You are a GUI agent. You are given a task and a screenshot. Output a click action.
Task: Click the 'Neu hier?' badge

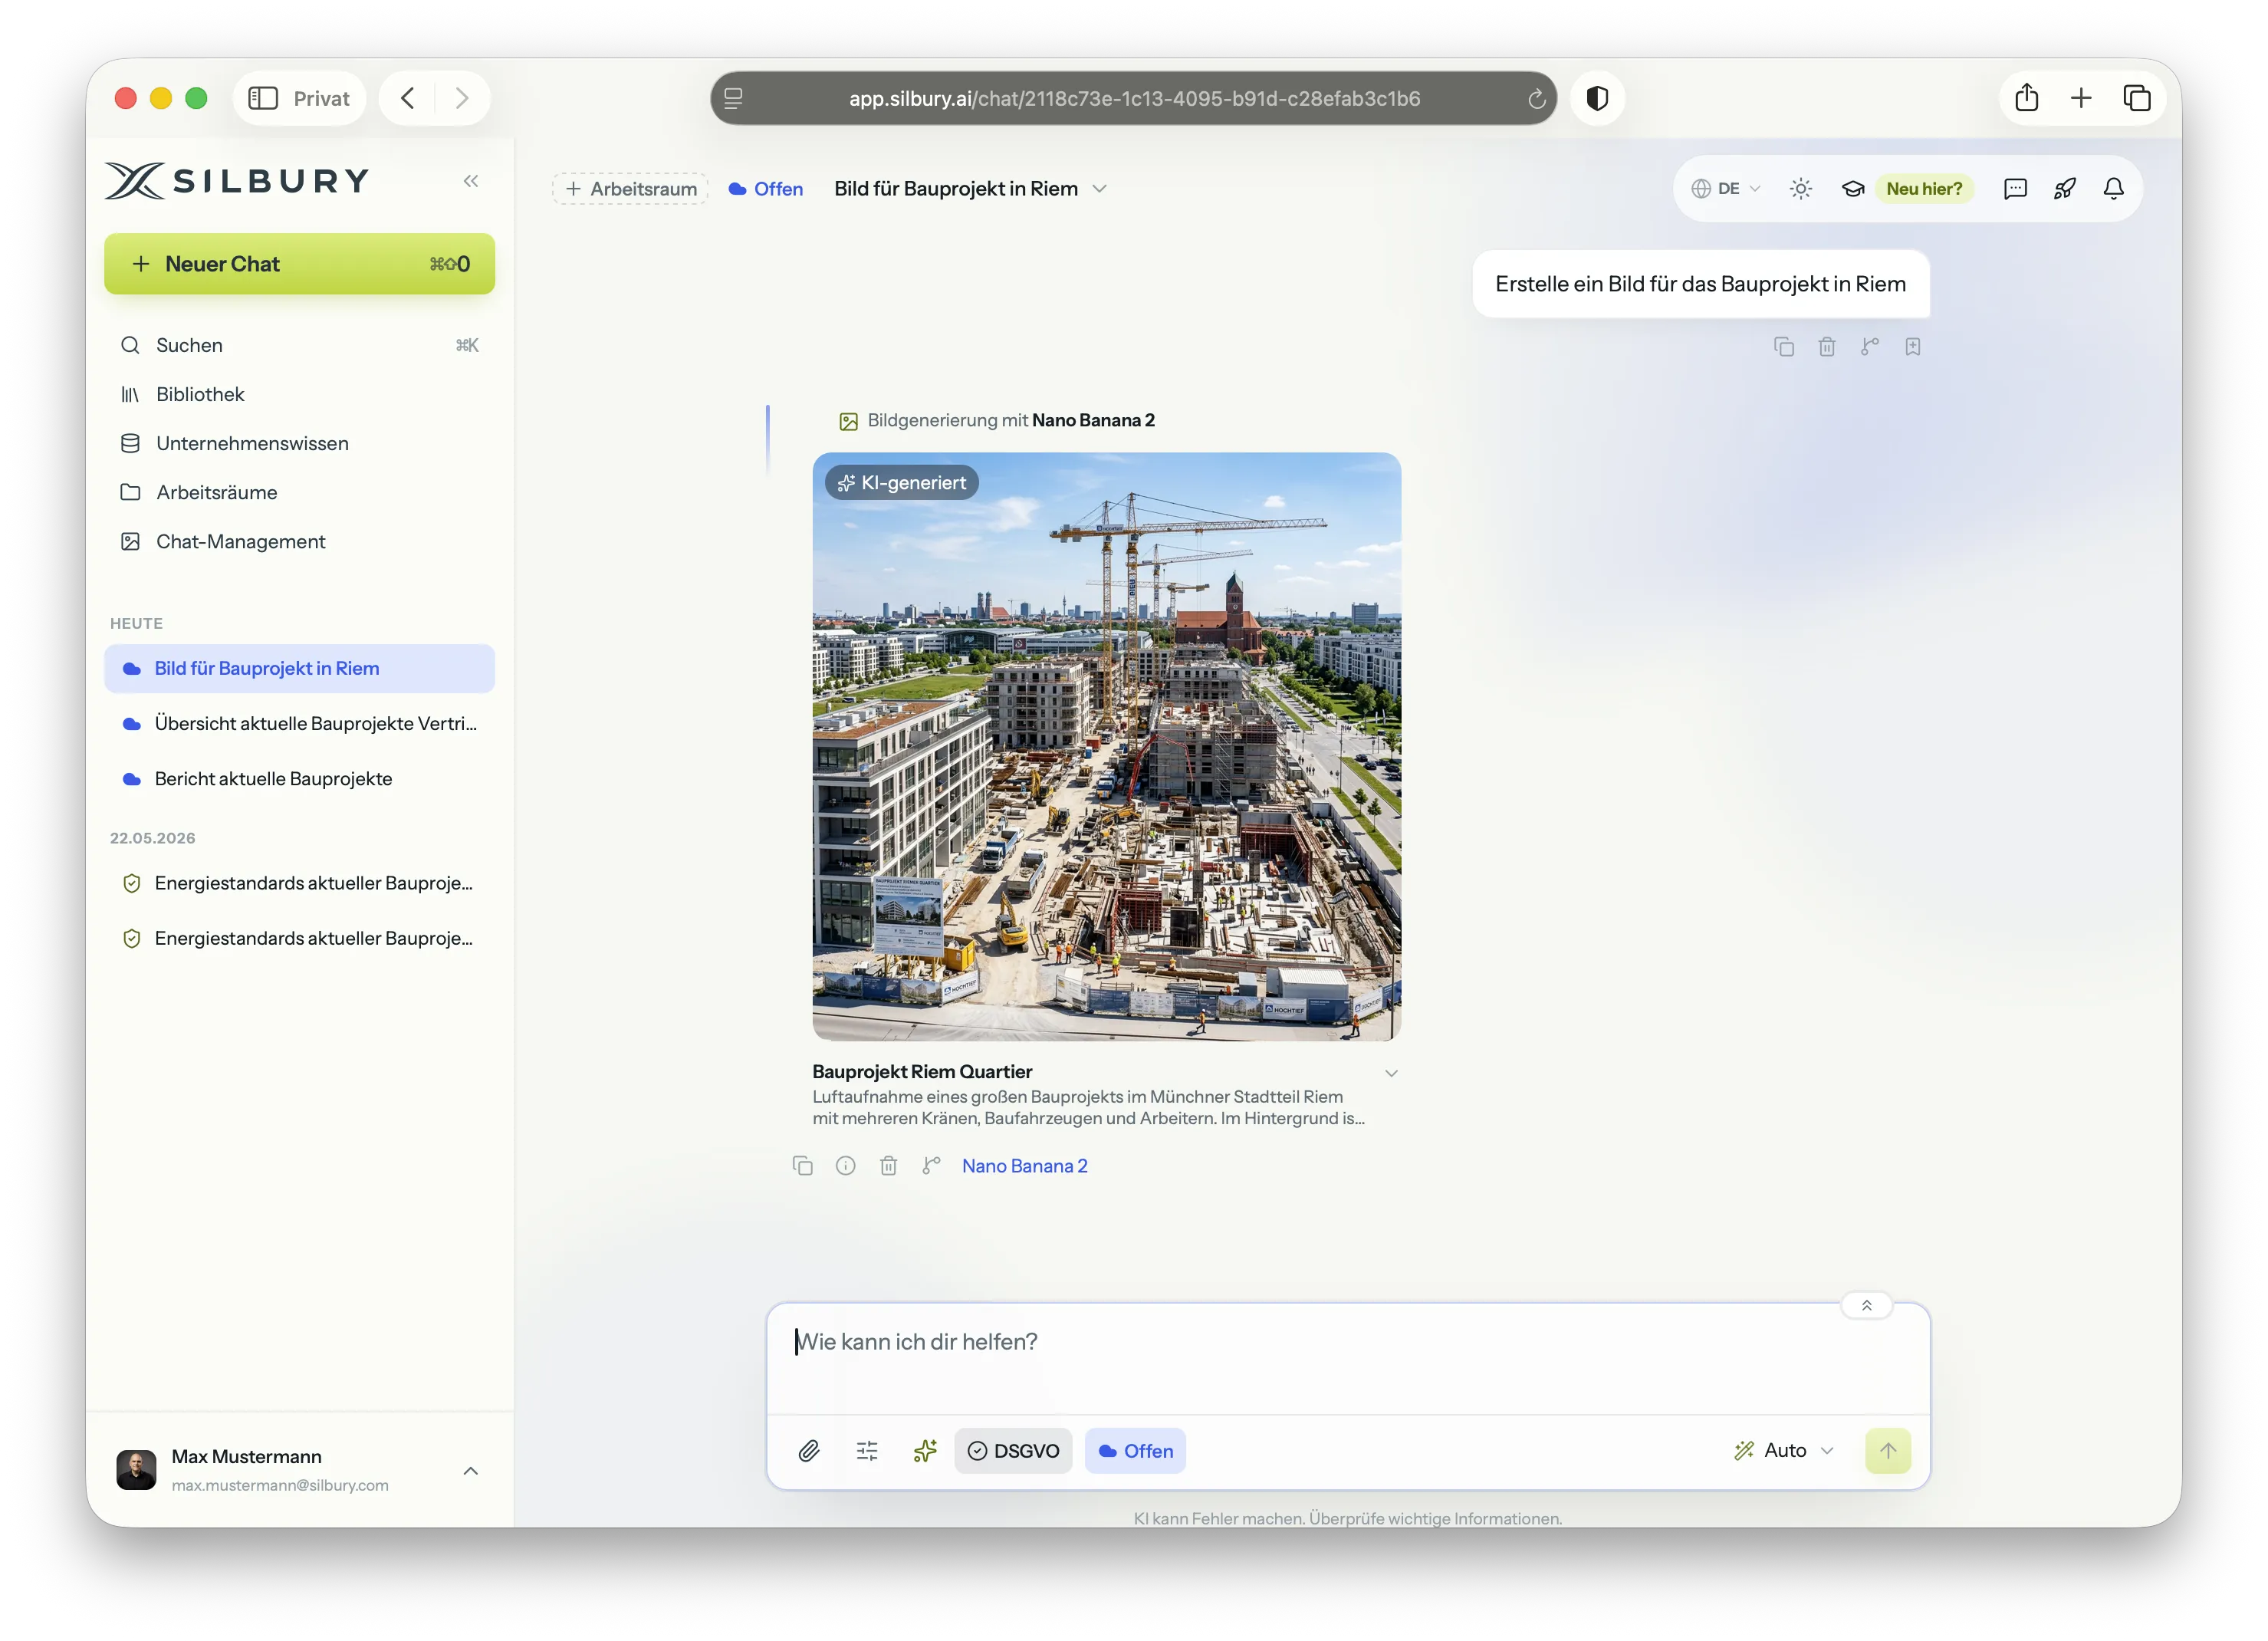pyautogui.click(x=1924, y=189)
